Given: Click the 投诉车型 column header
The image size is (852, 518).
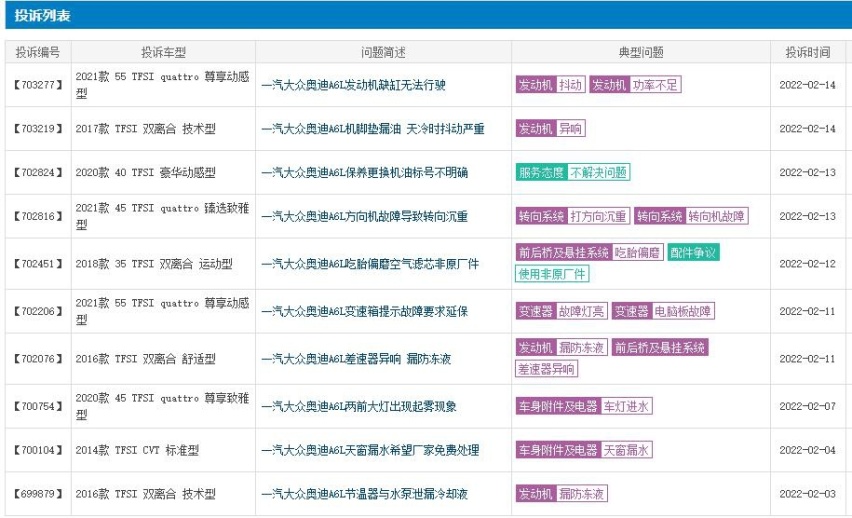Looking at the screenshot, I should [163, 52].
